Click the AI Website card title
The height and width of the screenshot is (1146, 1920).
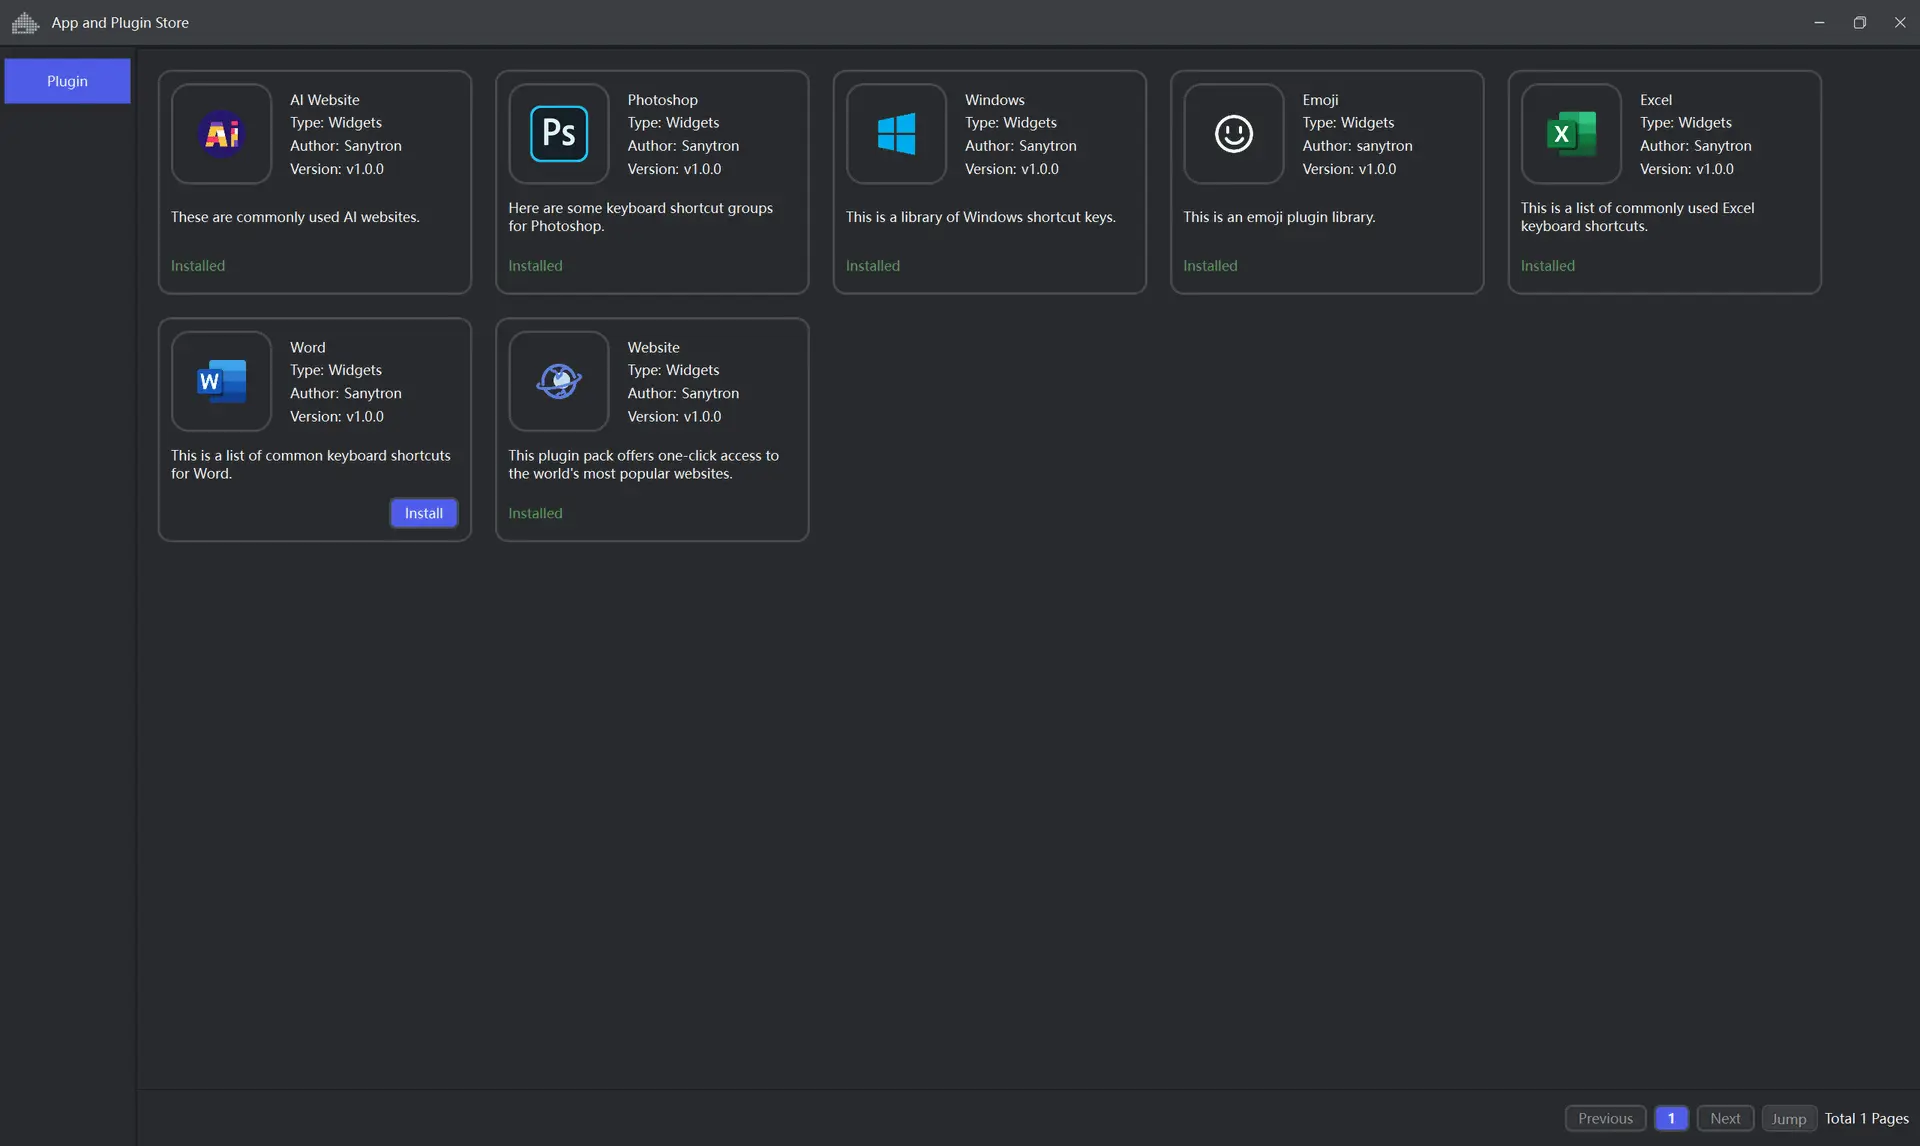tap(325, 100)
